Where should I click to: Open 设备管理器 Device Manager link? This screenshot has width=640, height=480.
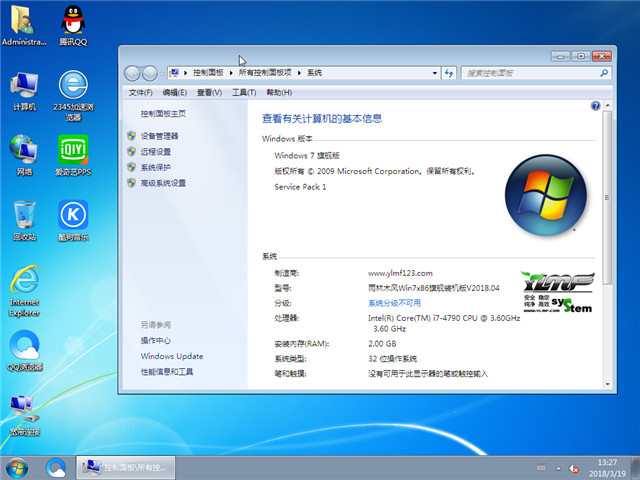pyautogui.click(x=159, y=136)
